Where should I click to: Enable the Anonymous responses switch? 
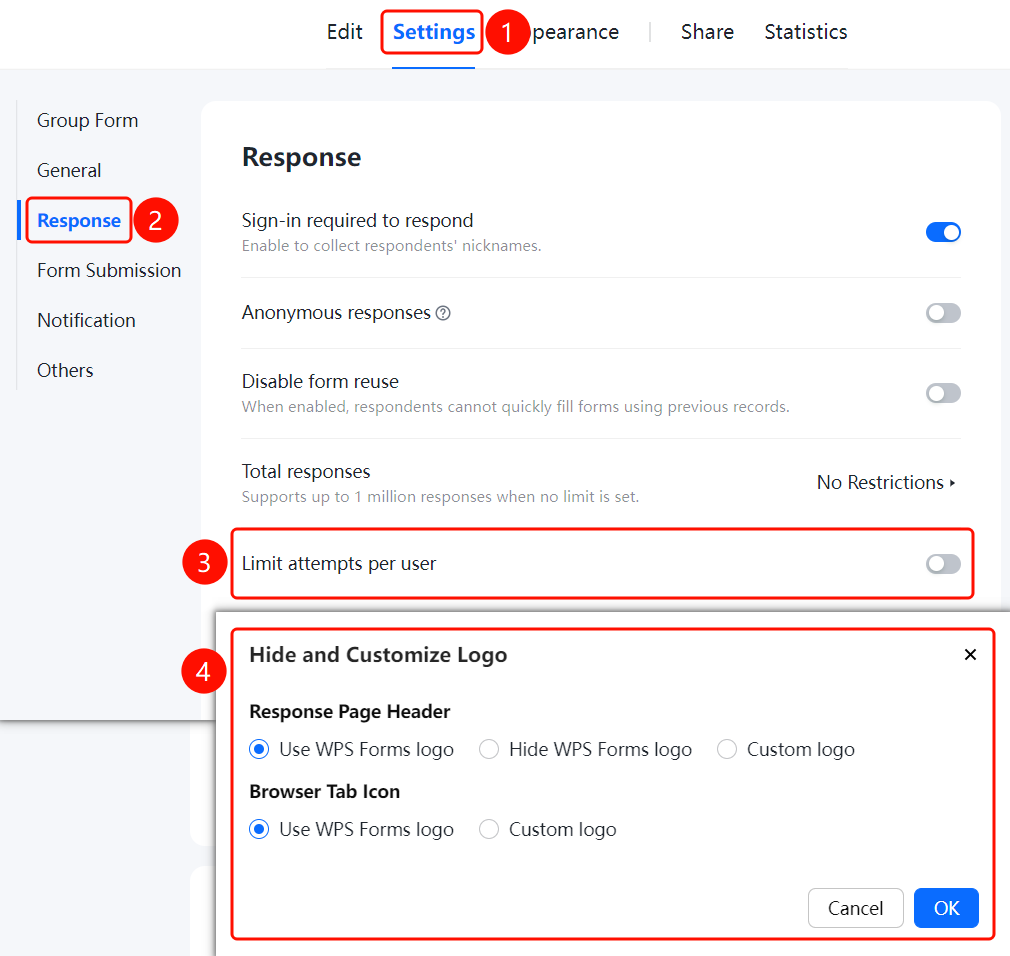click(943, 313)
